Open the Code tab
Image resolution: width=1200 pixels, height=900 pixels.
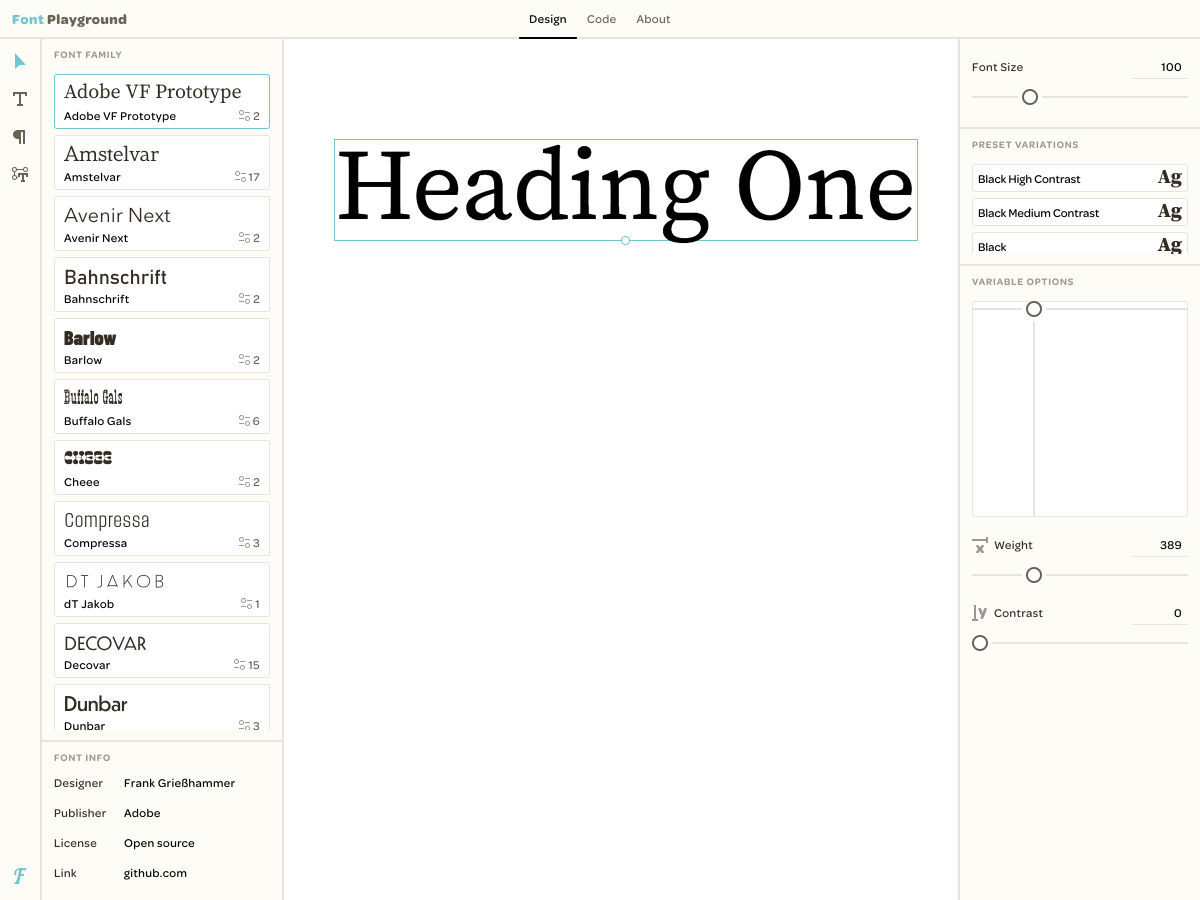[601, 19]
